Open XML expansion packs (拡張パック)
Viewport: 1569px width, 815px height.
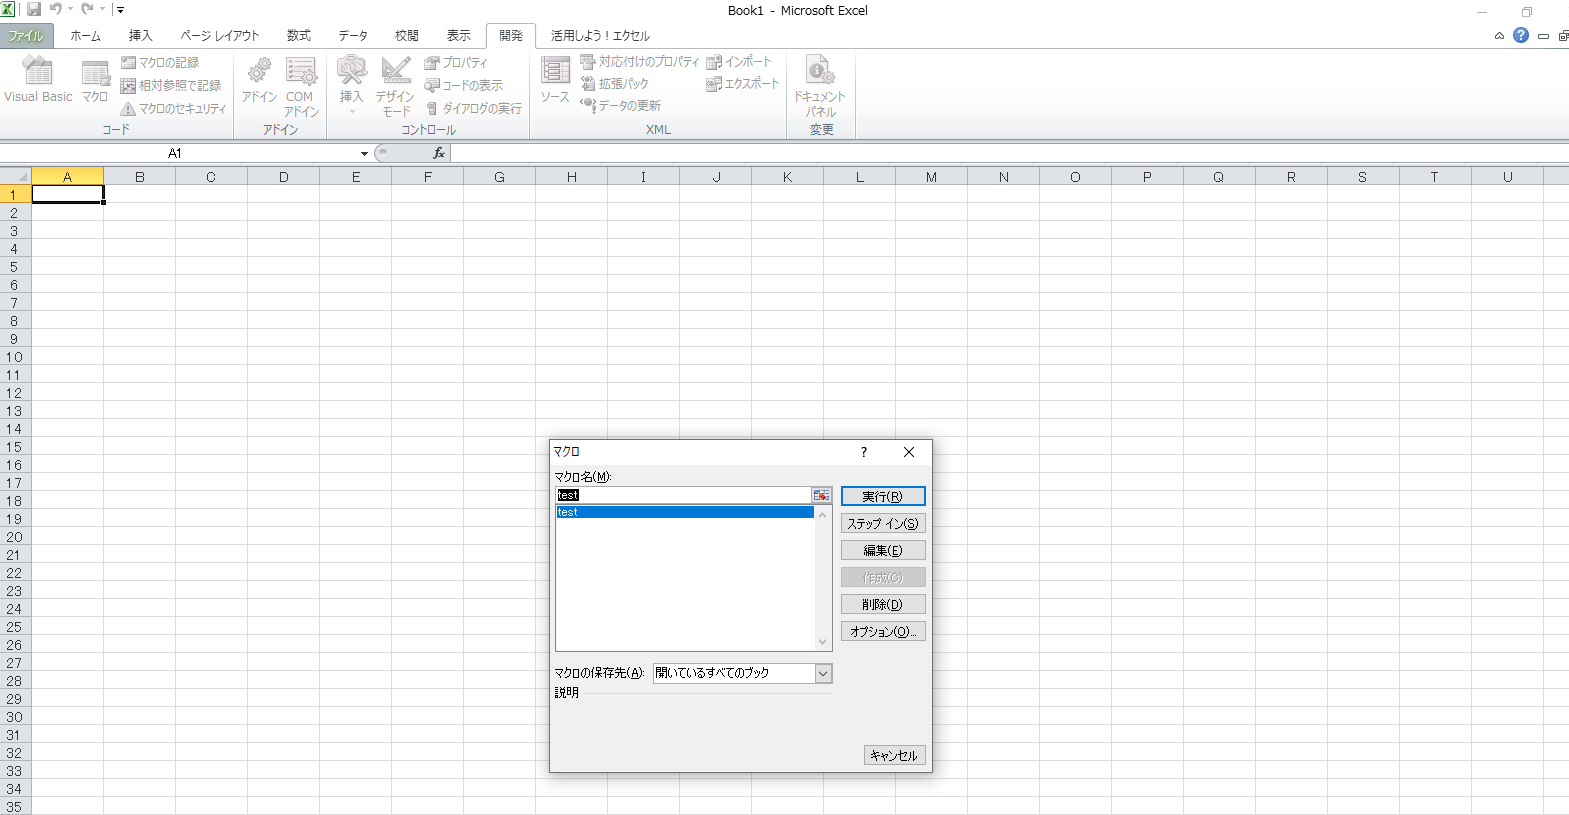(x=615, y=83)
